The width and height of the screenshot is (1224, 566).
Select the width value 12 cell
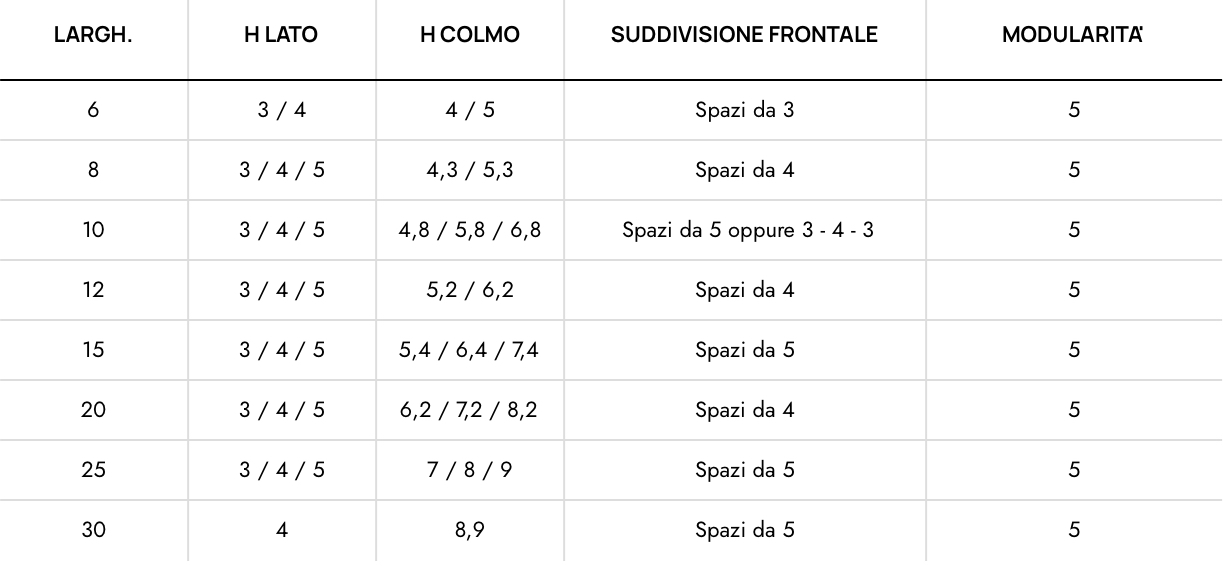[x=92, y=290]
